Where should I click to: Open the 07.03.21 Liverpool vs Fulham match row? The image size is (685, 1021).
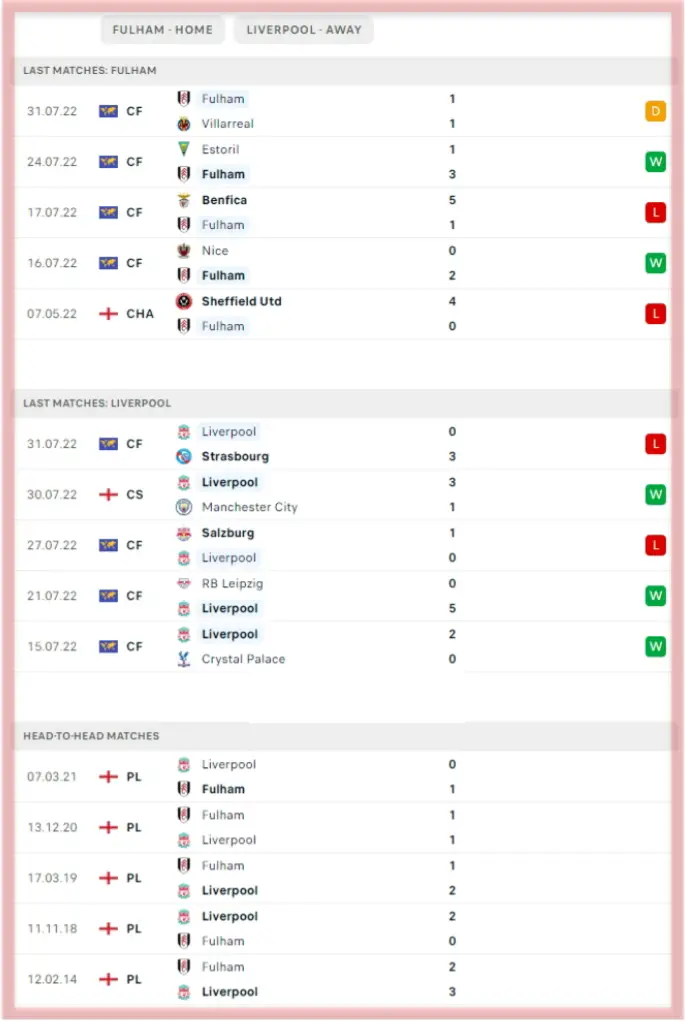[x=340, y=777]
